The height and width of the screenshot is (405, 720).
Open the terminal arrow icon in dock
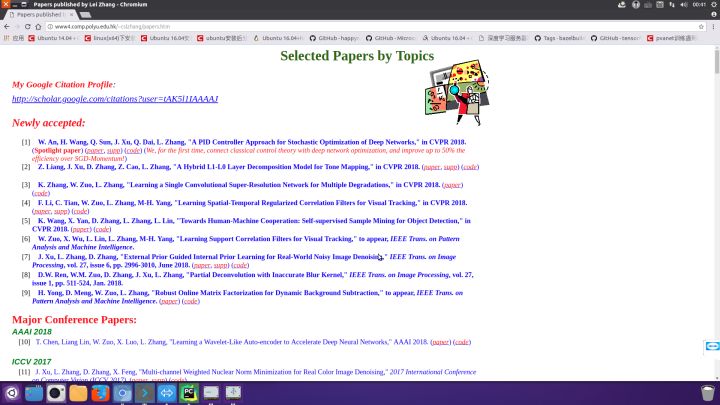(145, 393)
